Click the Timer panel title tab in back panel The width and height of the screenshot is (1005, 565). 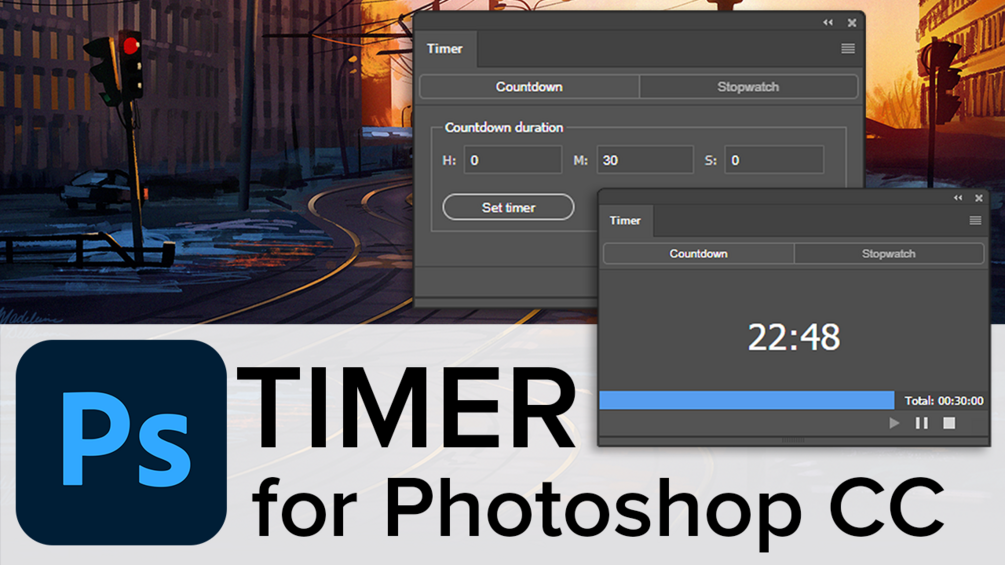coord(445,49)
